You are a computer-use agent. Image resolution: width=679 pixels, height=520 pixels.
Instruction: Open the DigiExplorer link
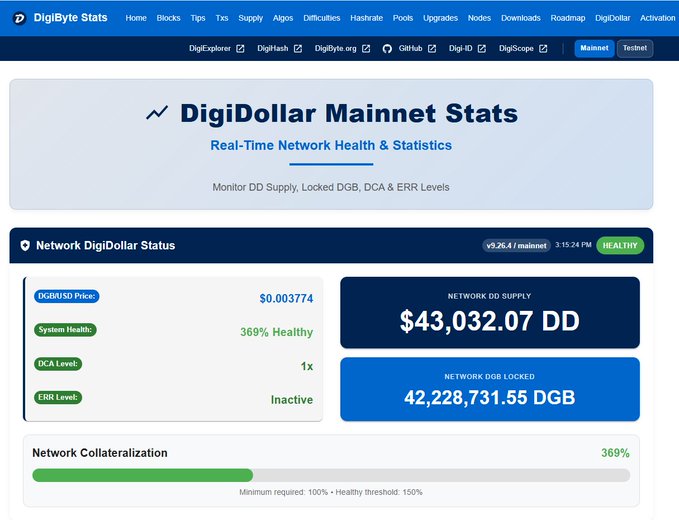pos(210,48)
